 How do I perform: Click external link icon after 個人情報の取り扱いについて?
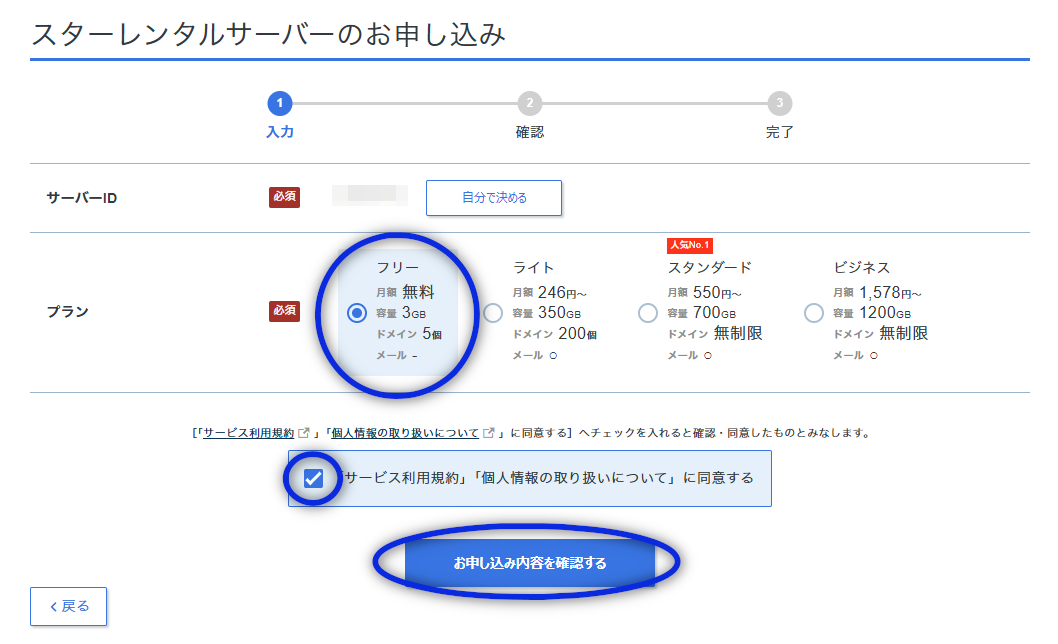click(489, 433)
